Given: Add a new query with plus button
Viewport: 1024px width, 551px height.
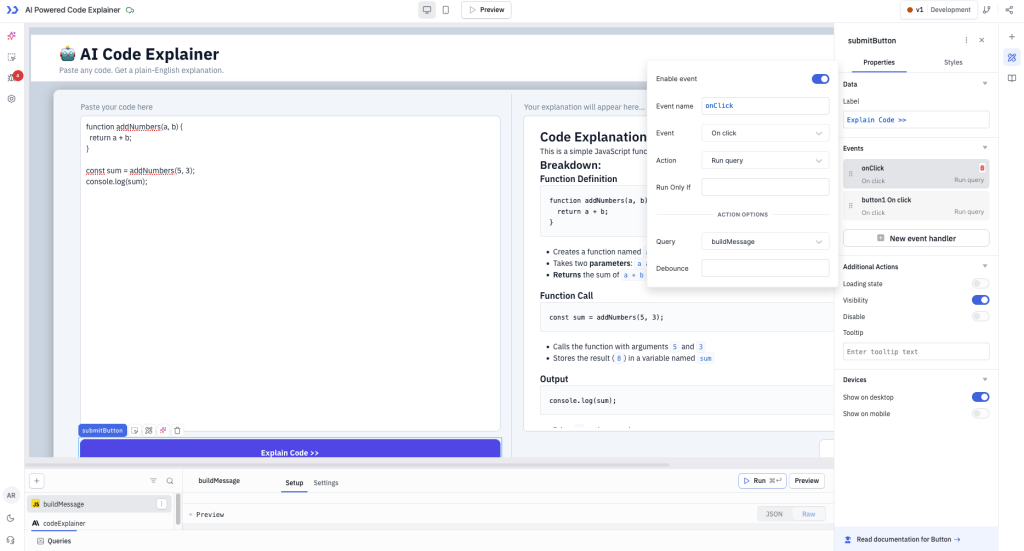Looking at the screenshot, I should (37, 481).
